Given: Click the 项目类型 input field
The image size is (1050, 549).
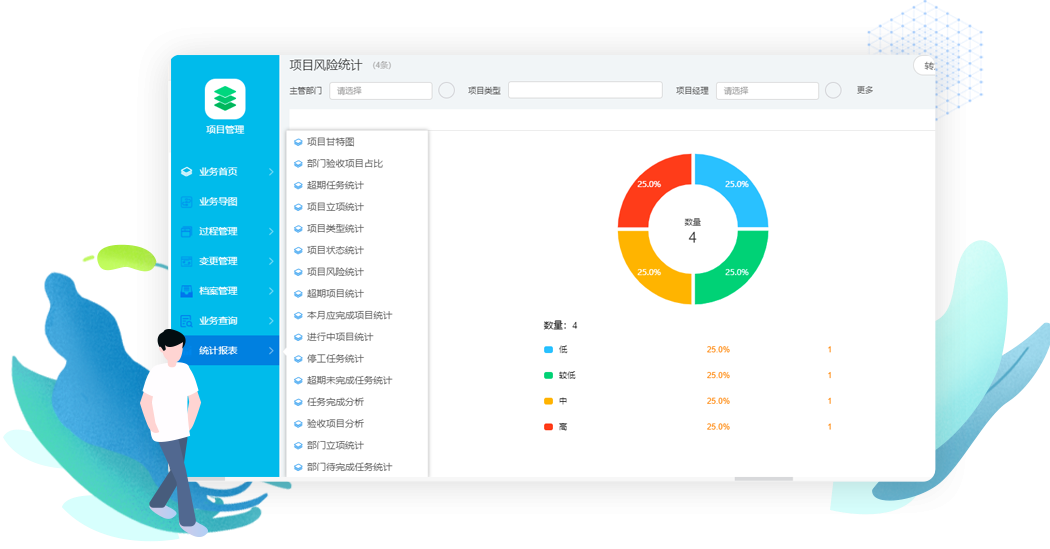Looking at the screenshot, I should (x=585, y=91).
